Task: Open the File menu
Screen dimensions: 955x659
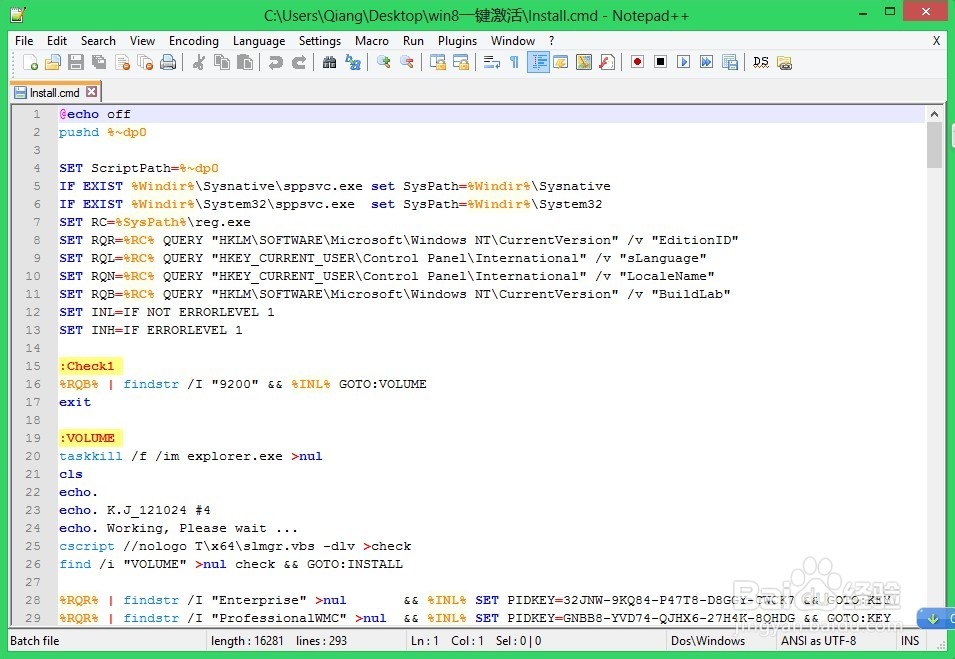Action: point(24,41)
